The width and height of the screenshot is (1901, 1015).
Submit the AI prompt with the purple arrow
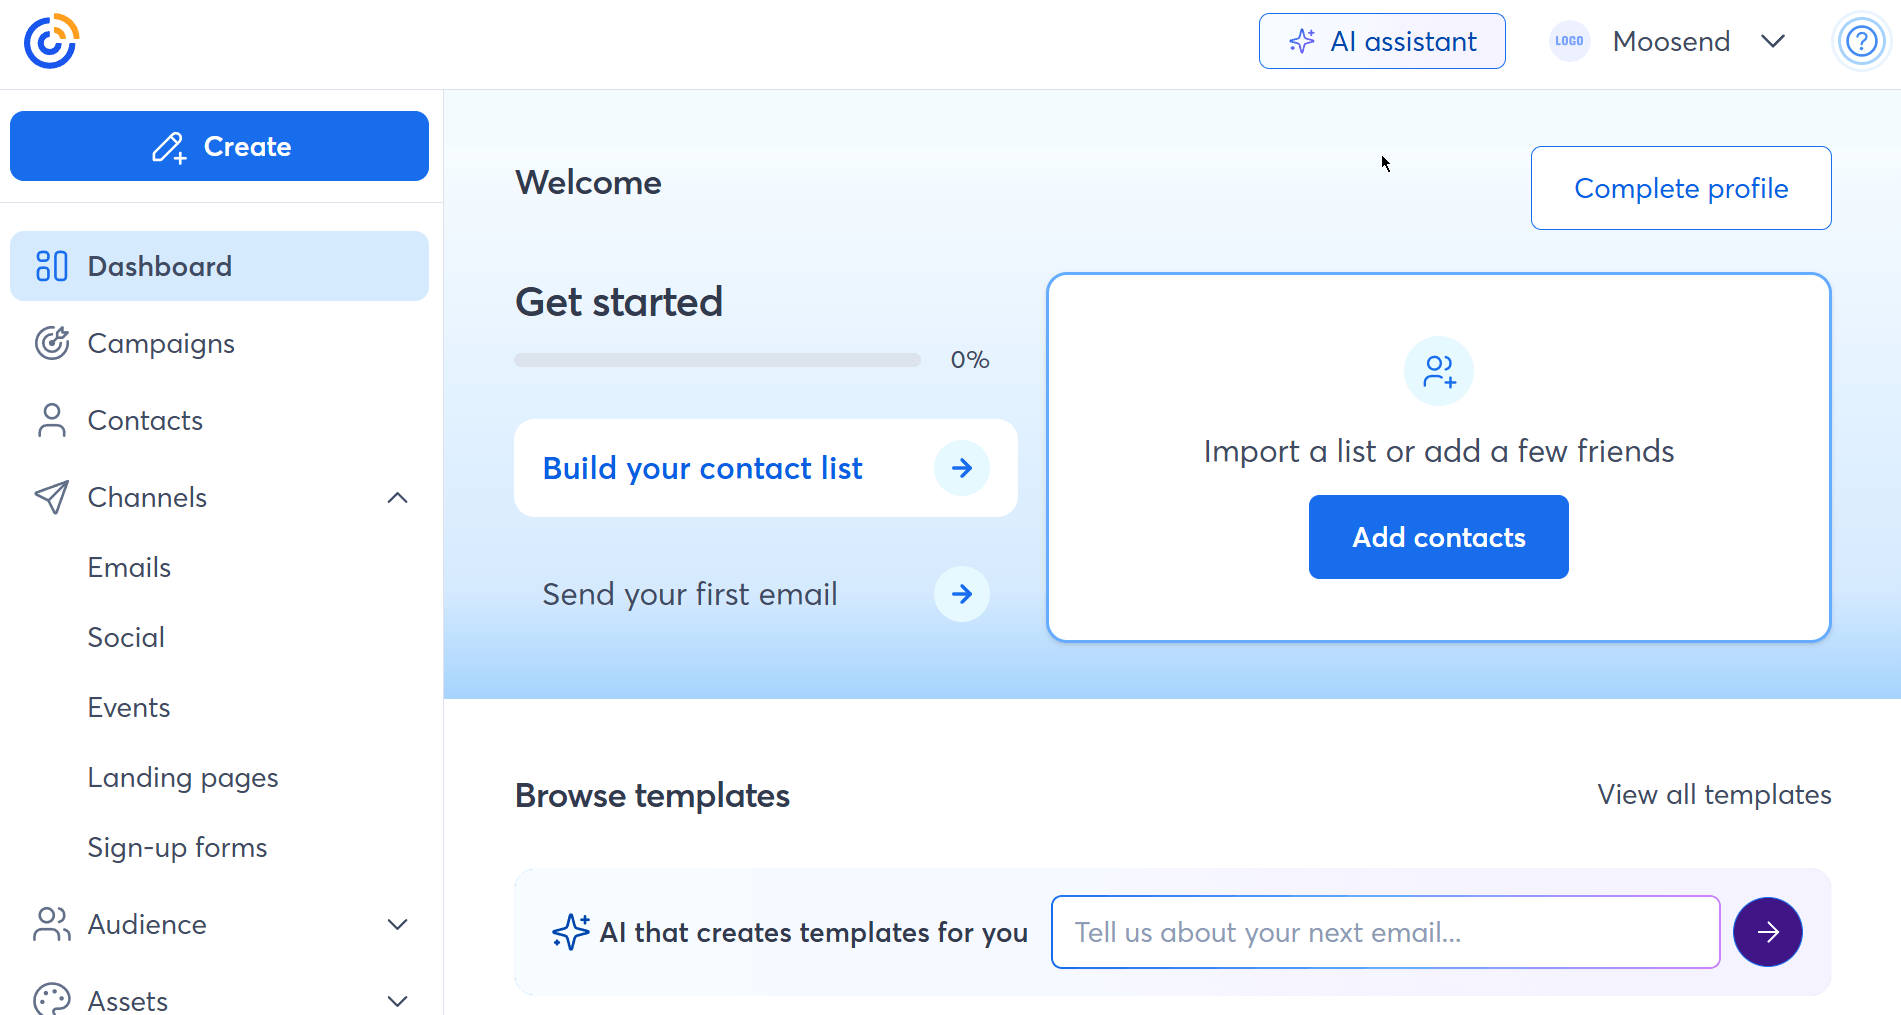click(1767, 931)
